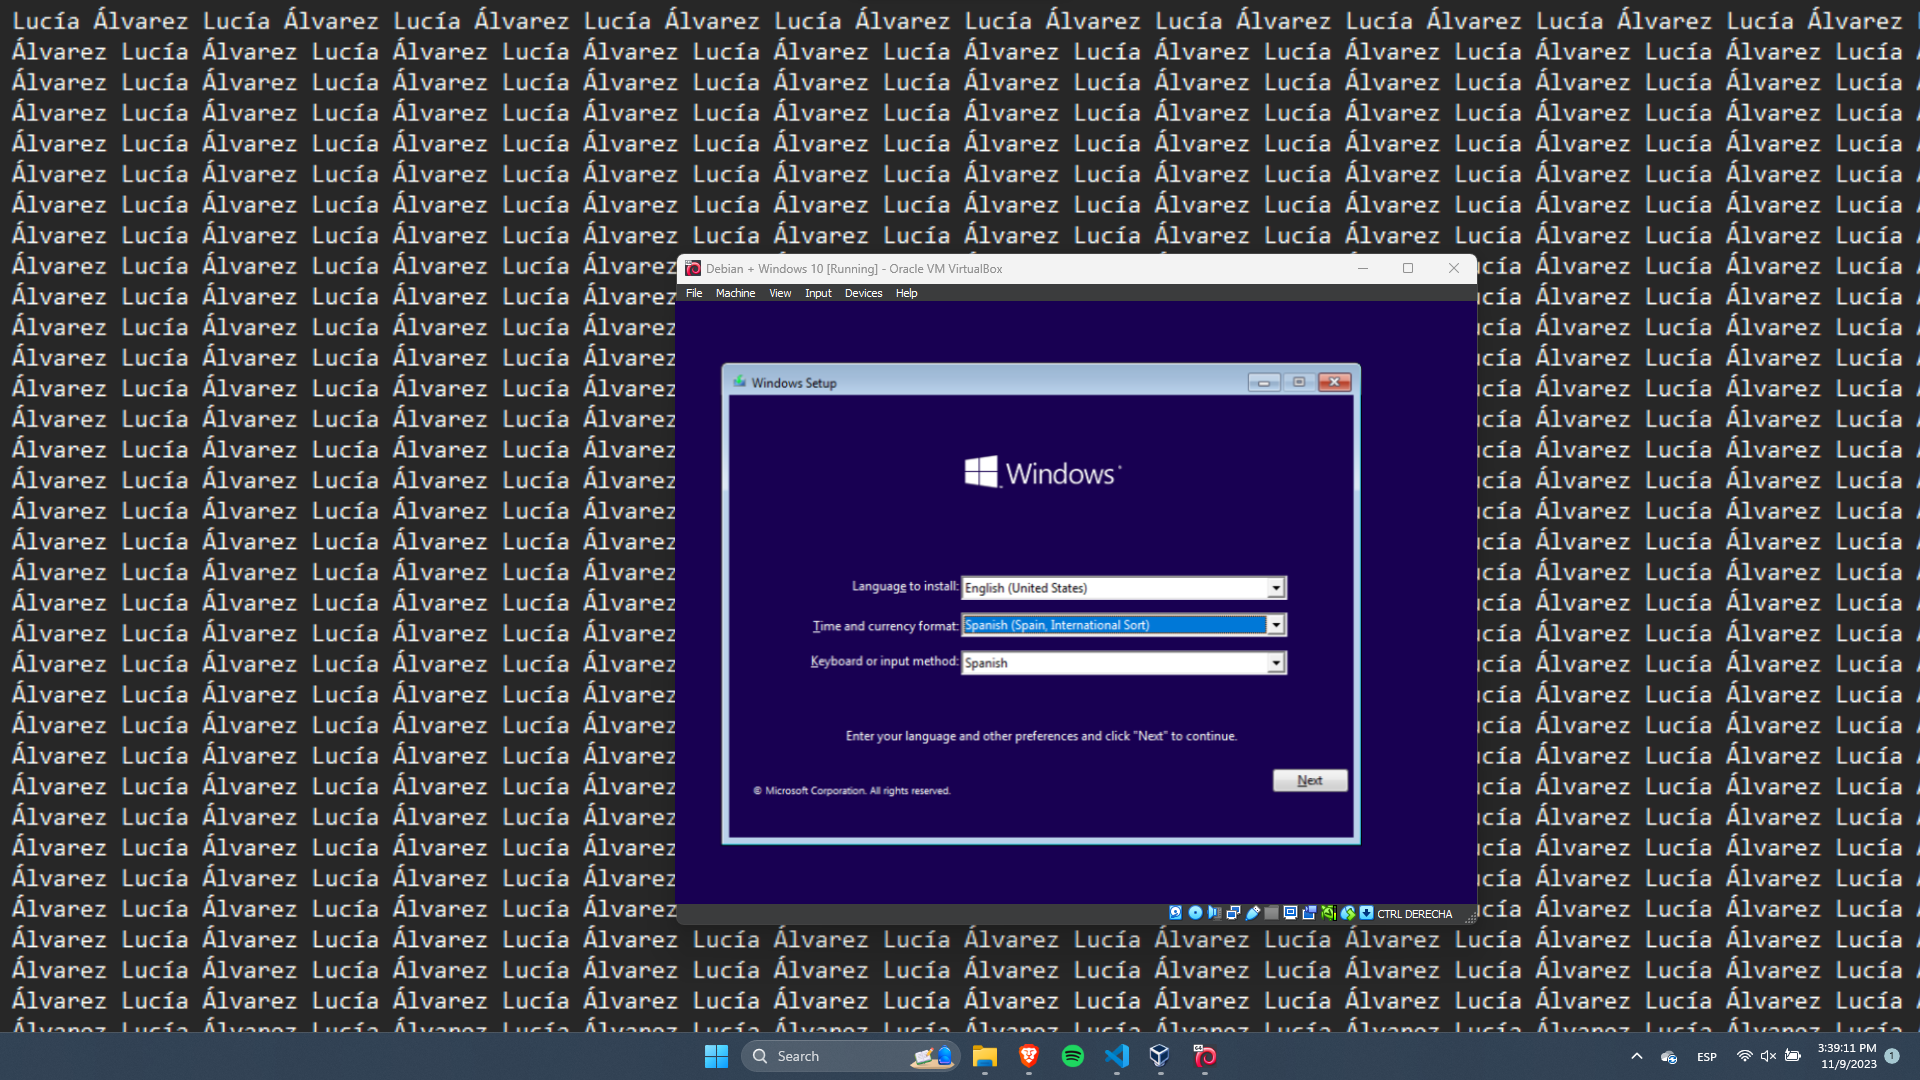Open the View menu in VirtualBox

coord(780,293)
